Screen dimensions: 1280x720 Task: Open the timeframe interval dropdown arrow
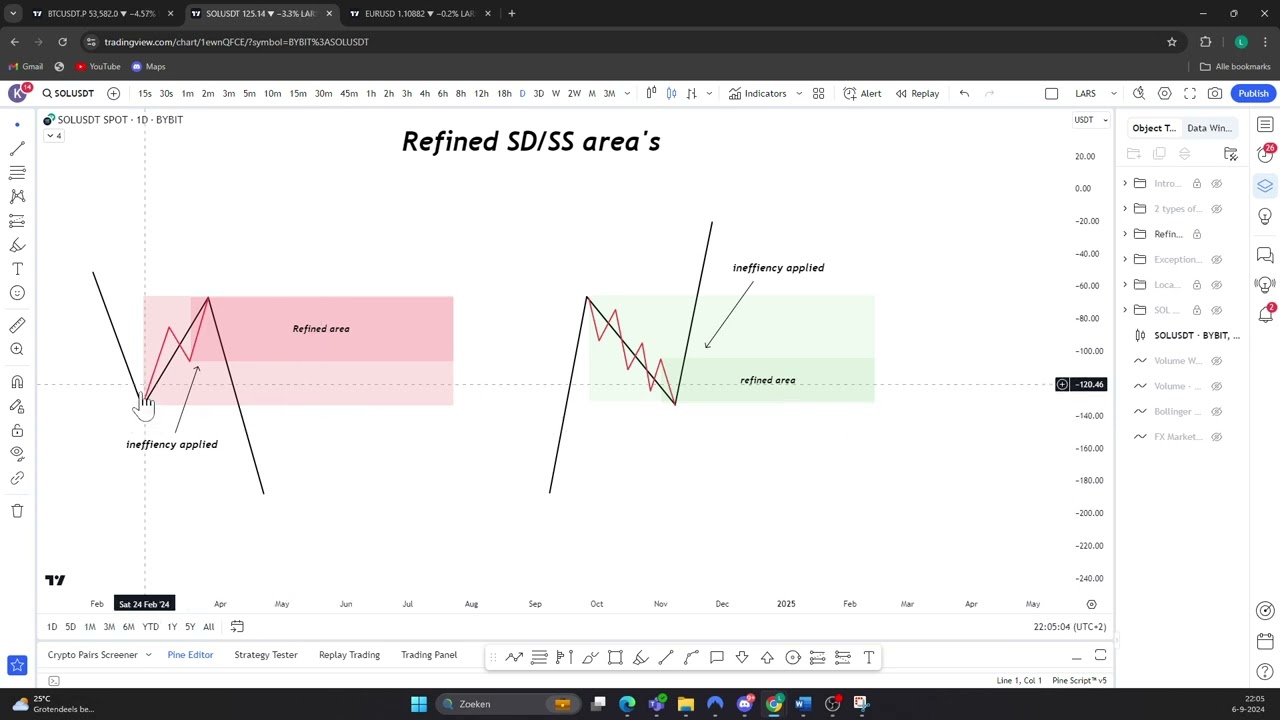point(627,93)
